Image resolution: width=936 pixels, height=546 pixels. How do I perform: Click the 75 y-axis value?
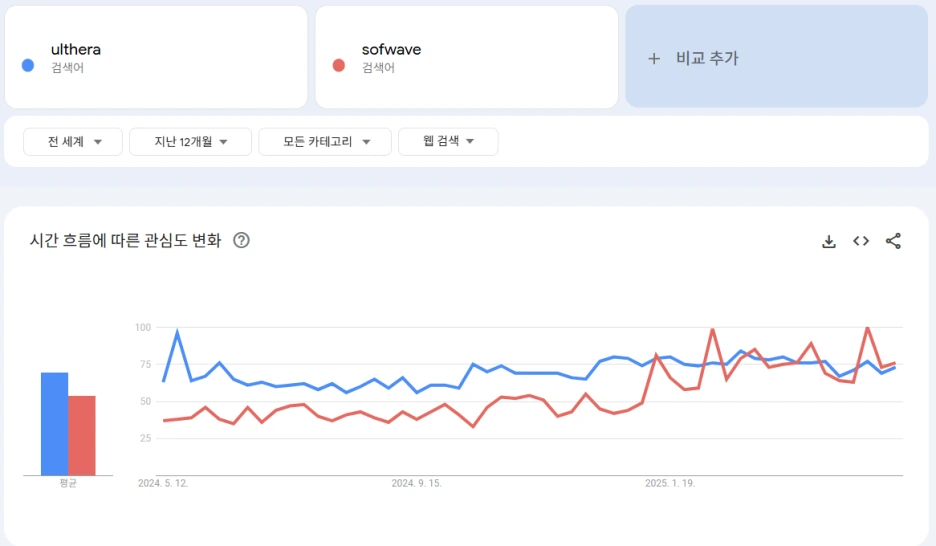point(145,365)
